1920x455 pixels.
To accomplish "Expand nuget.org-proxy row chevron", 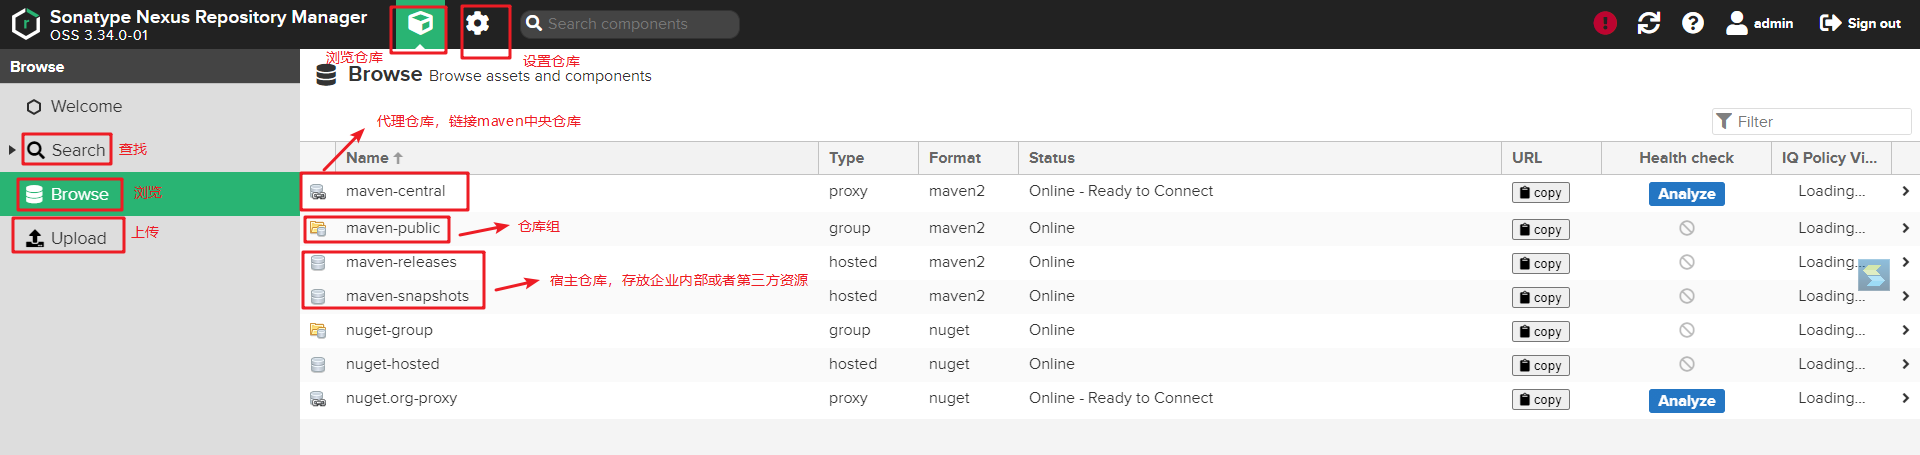I will click(1905, 398).
